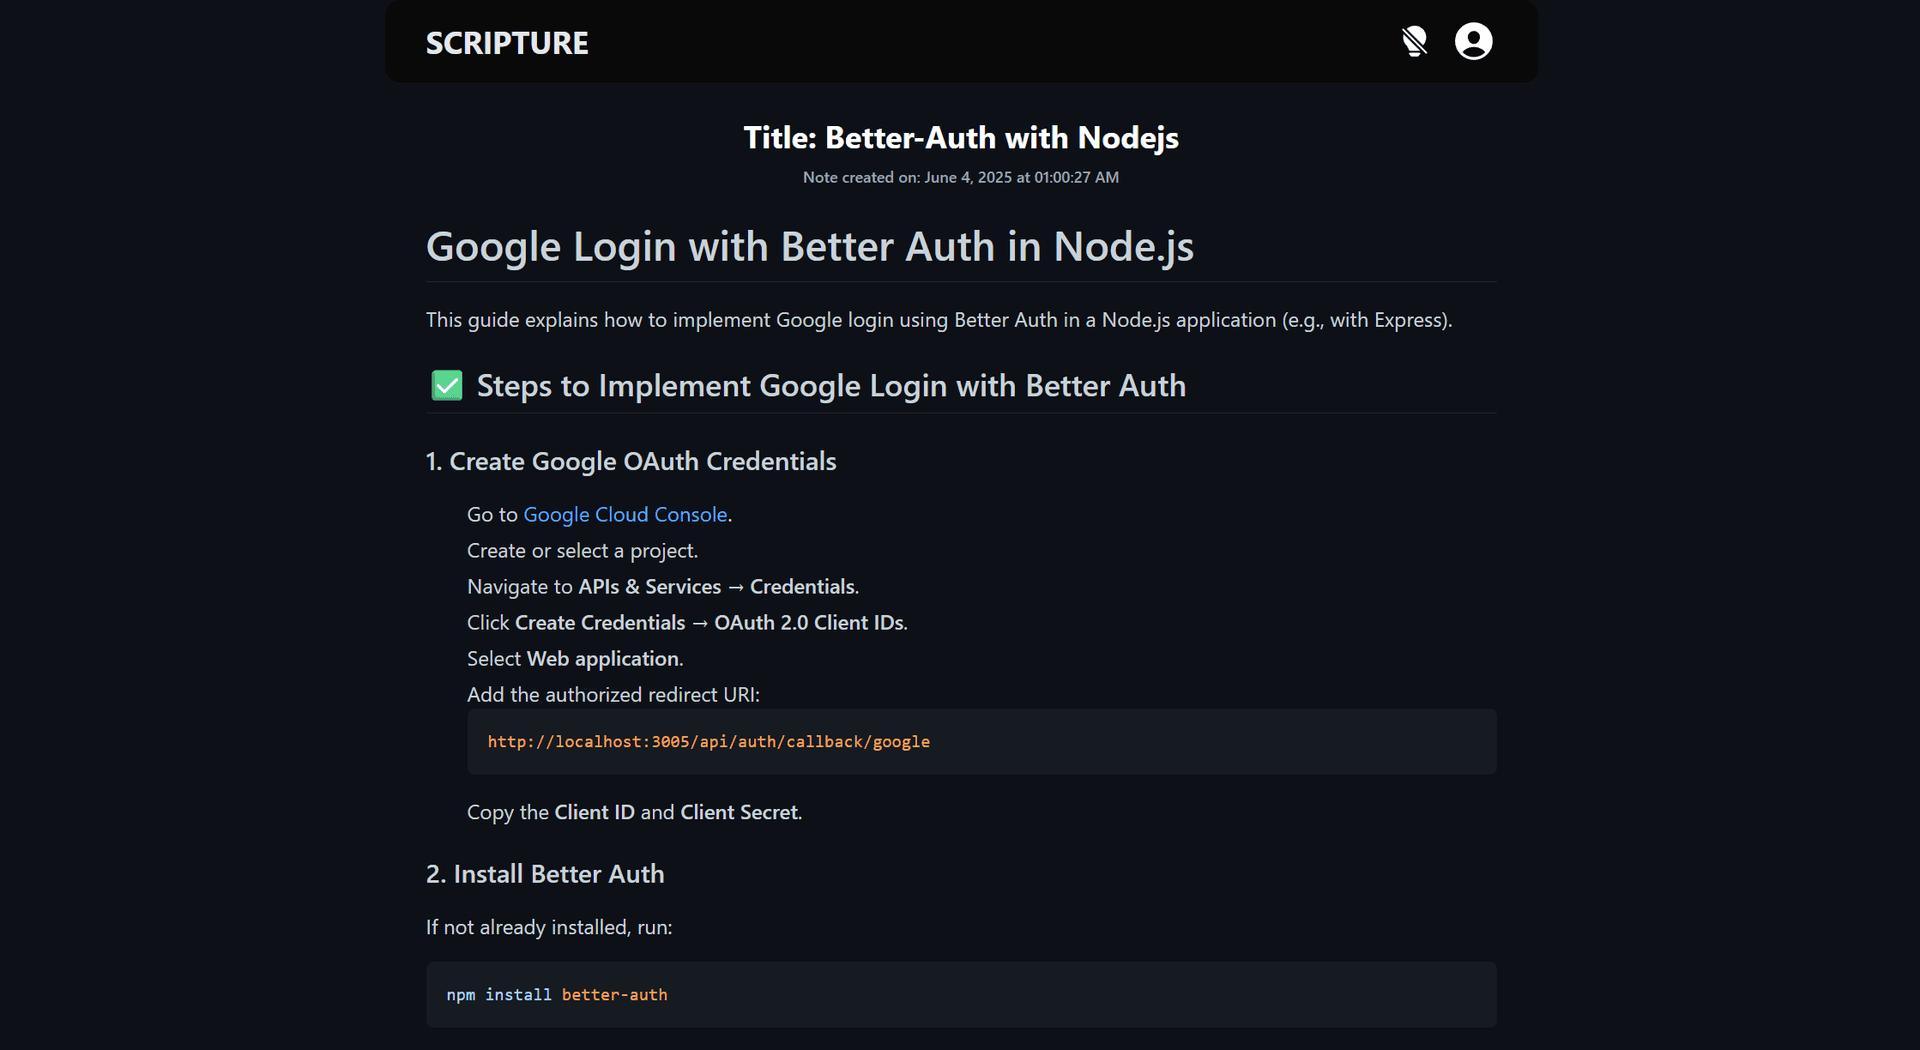Click 'Web application' bold text
This screenshot has height=1050, width=1920.
[x=603, y=658]
